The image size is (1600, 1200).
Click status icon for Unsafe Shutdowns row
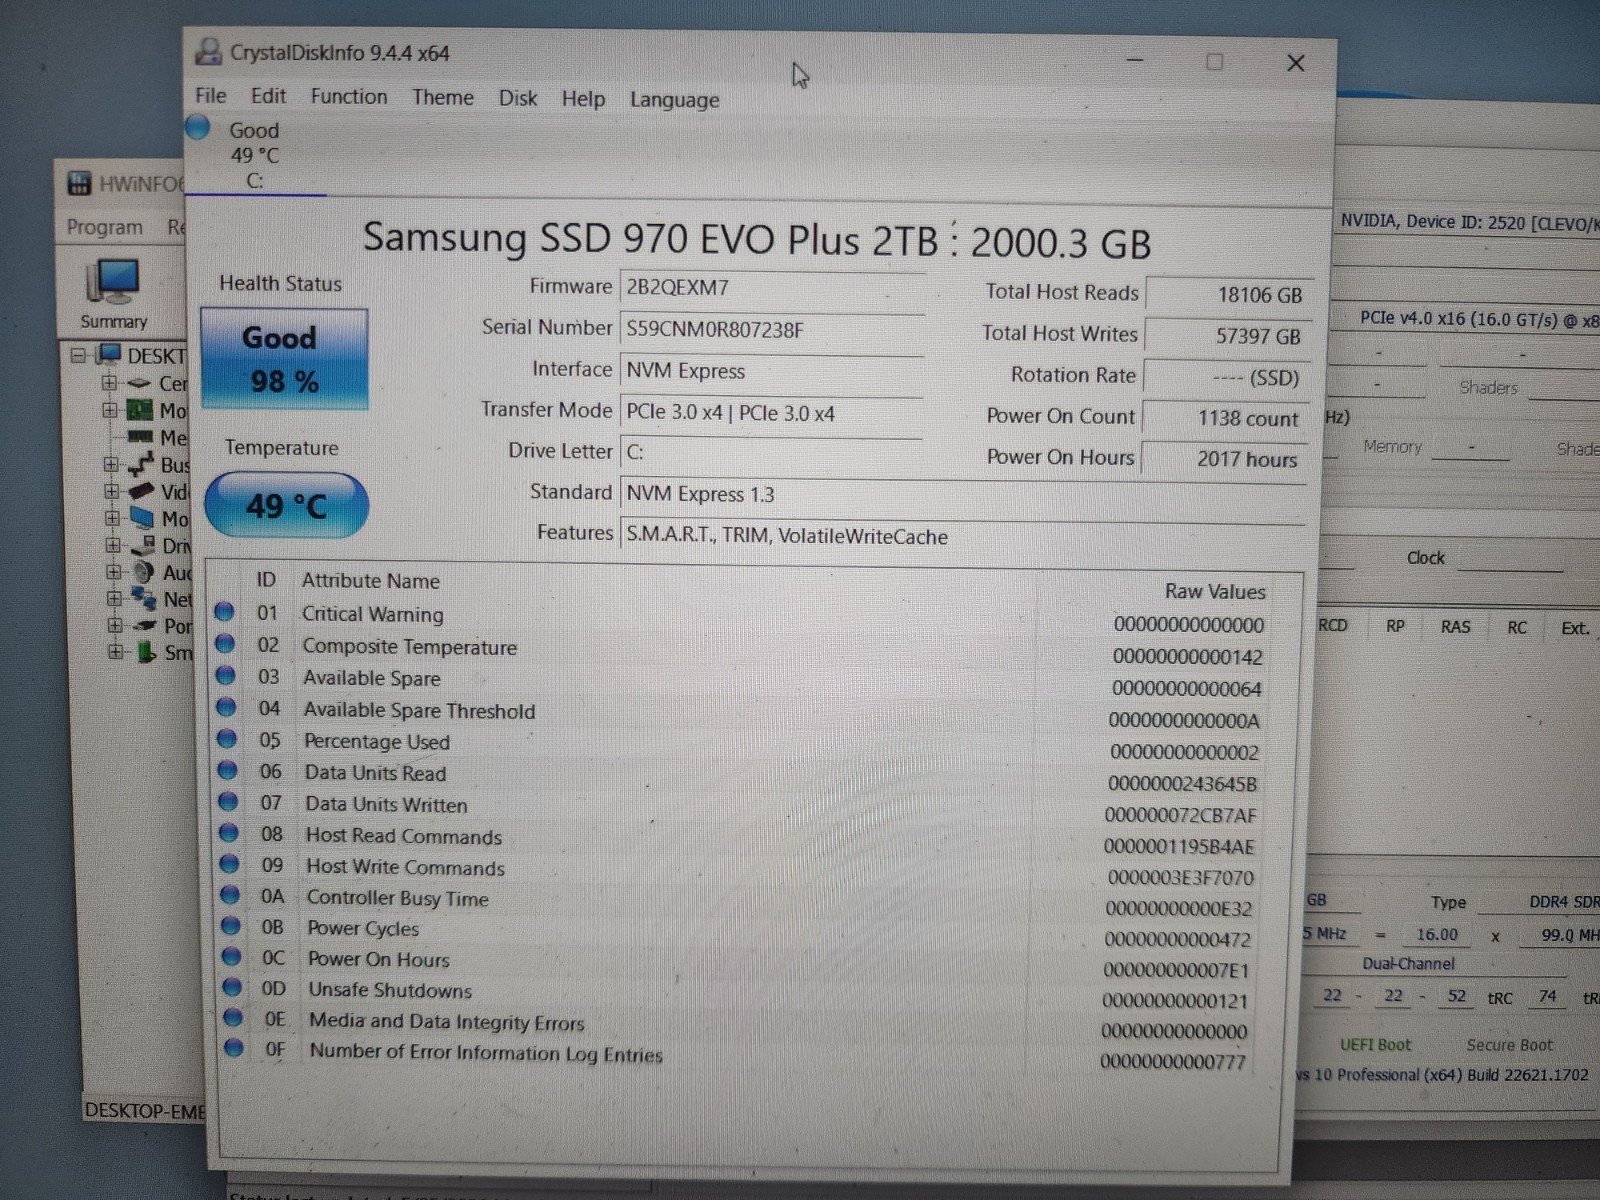point(232,987)
